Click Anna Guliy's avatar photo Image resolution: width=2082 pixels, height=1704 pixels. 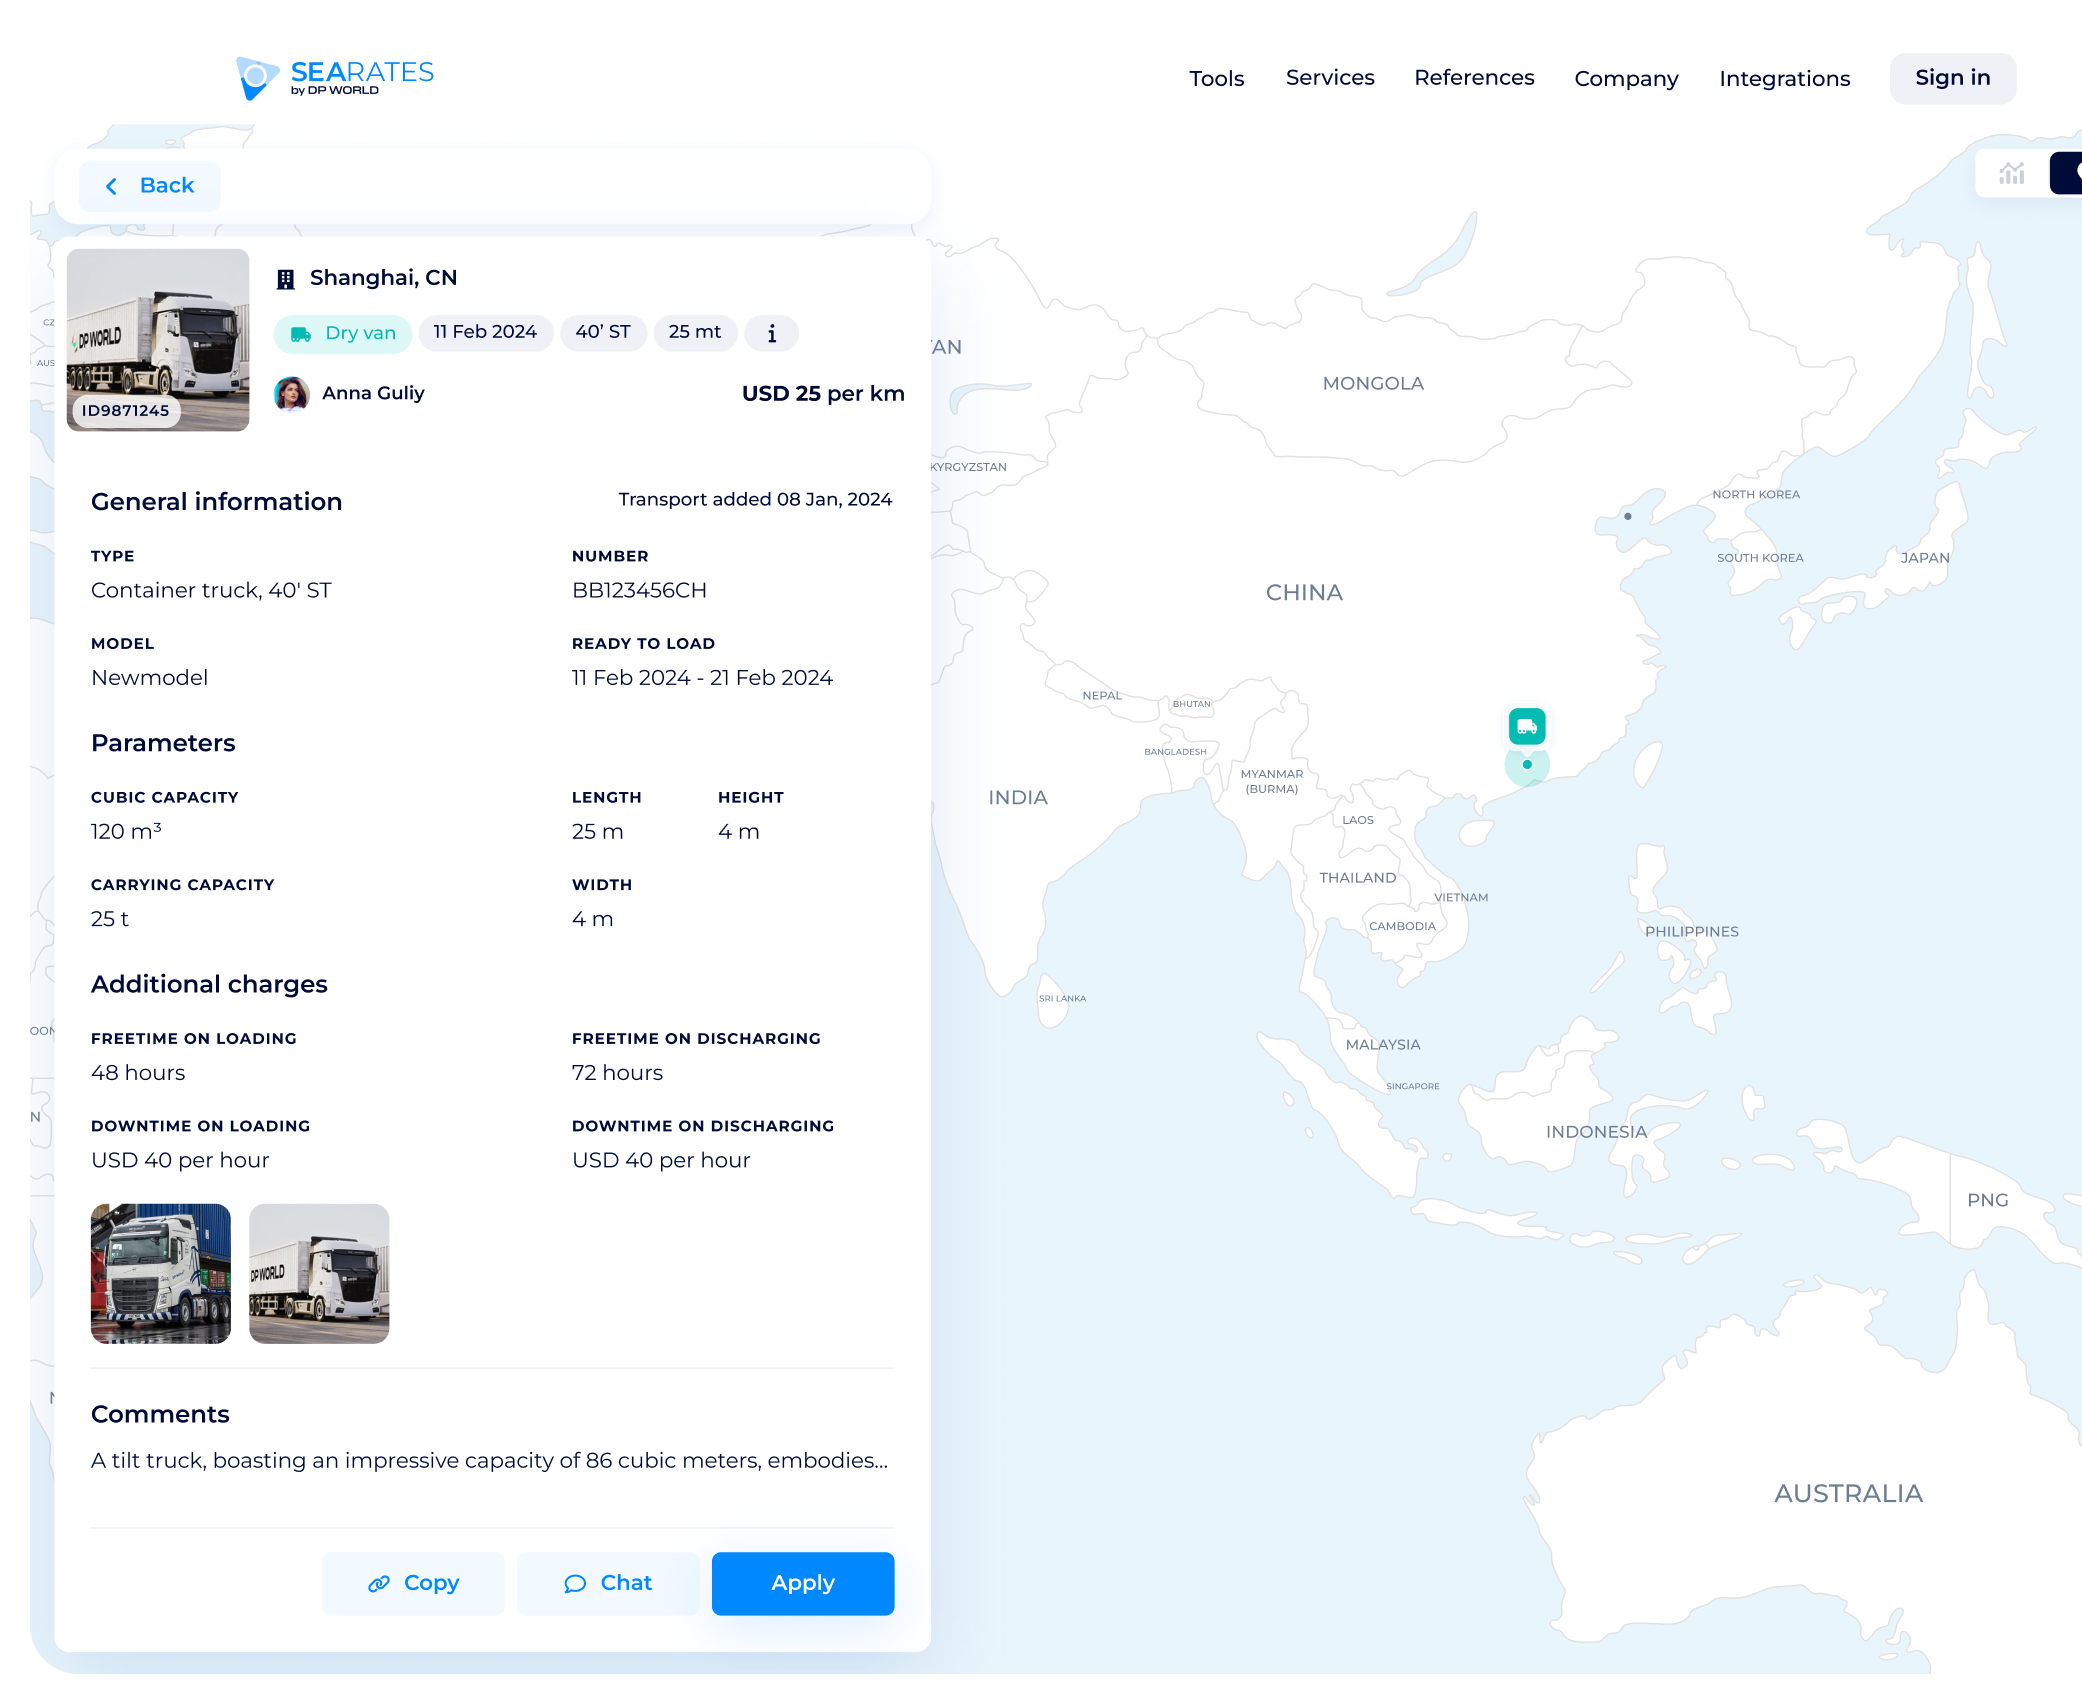[x=292, y=394]
